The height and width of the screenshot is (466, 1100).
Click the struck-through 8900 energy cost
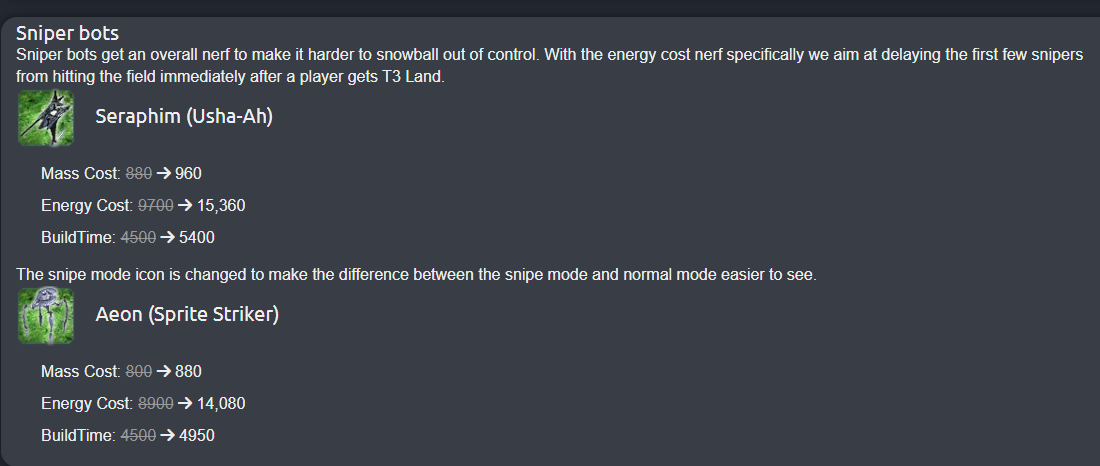[x=156, y=404]
